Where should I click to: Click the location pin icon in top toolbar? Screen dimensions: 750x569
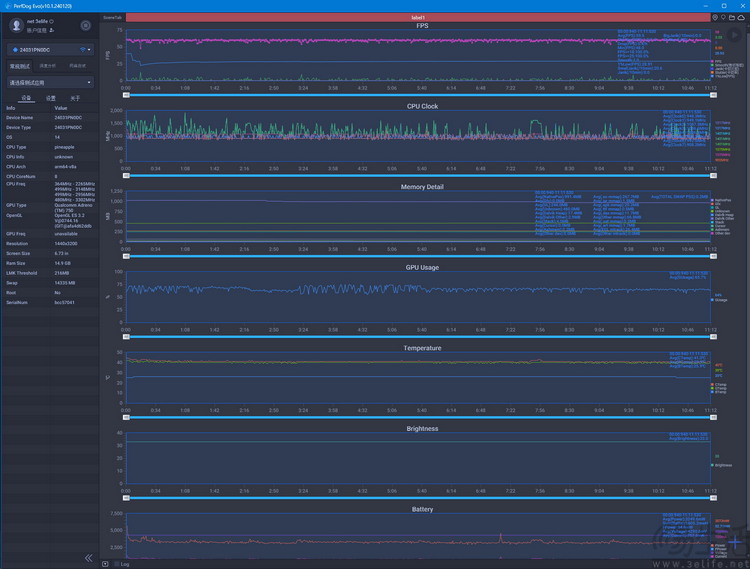[715, 17]
